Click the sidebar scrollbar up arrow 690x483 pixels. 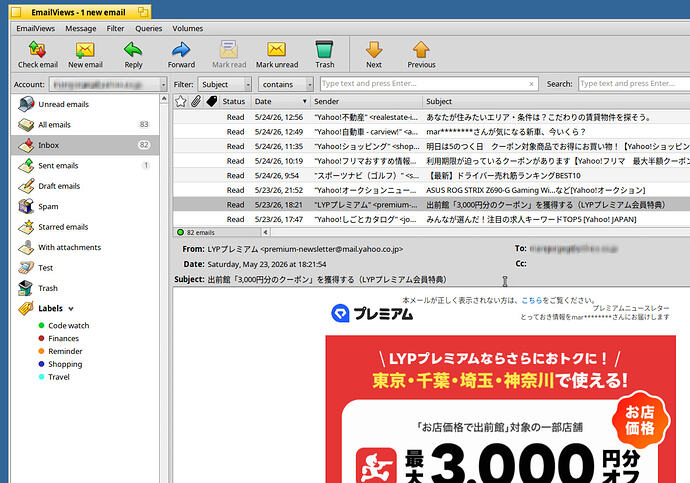(164, 99)
